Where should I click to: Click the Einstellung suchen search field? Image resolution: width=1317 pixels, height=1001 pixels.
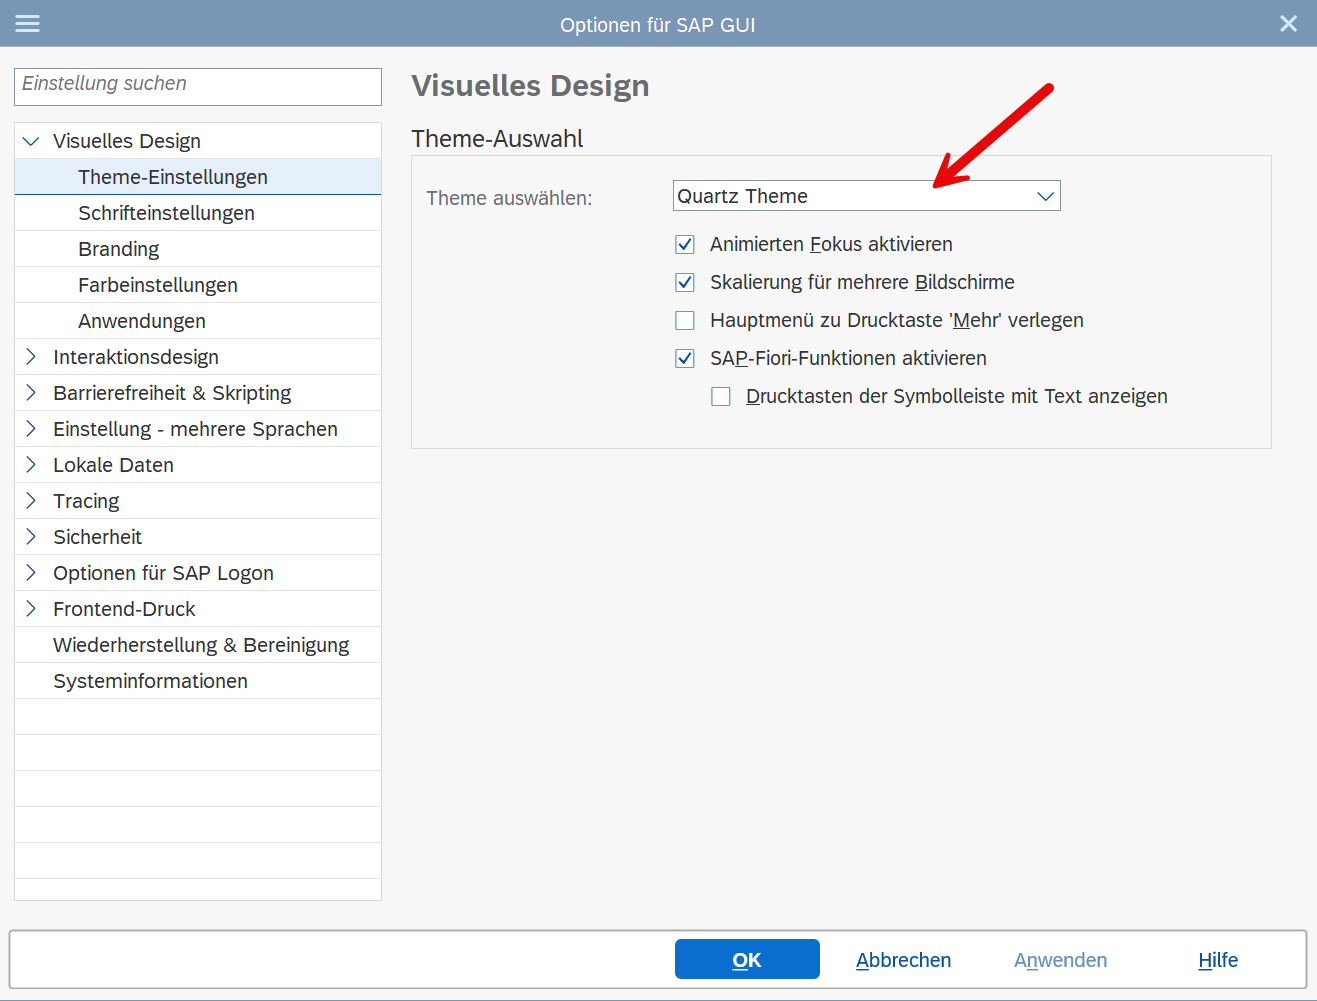coord(198,86)
